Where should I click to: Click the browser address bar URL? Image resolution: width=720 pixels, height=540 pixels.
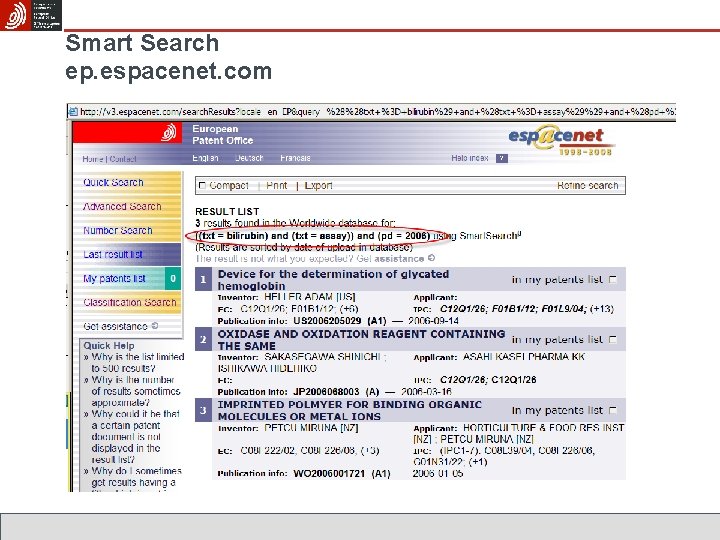point(377,112)
